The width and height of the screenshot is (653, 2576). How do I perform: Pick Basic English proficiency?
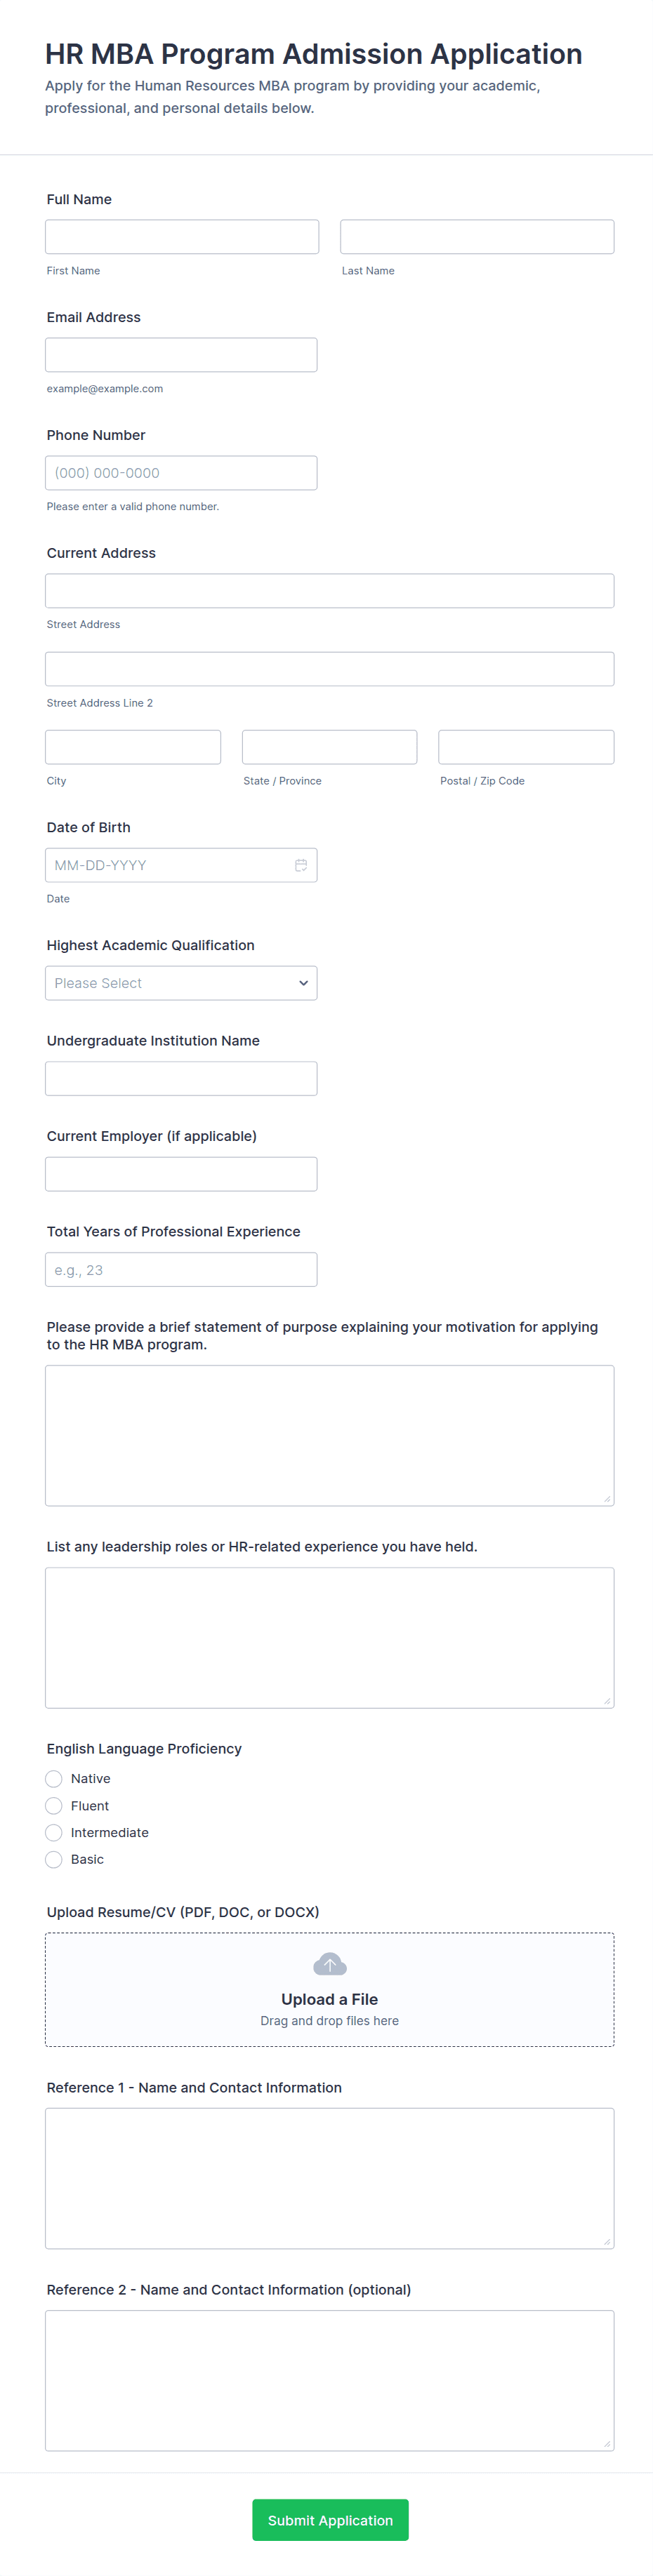[x=54, y=1860]
